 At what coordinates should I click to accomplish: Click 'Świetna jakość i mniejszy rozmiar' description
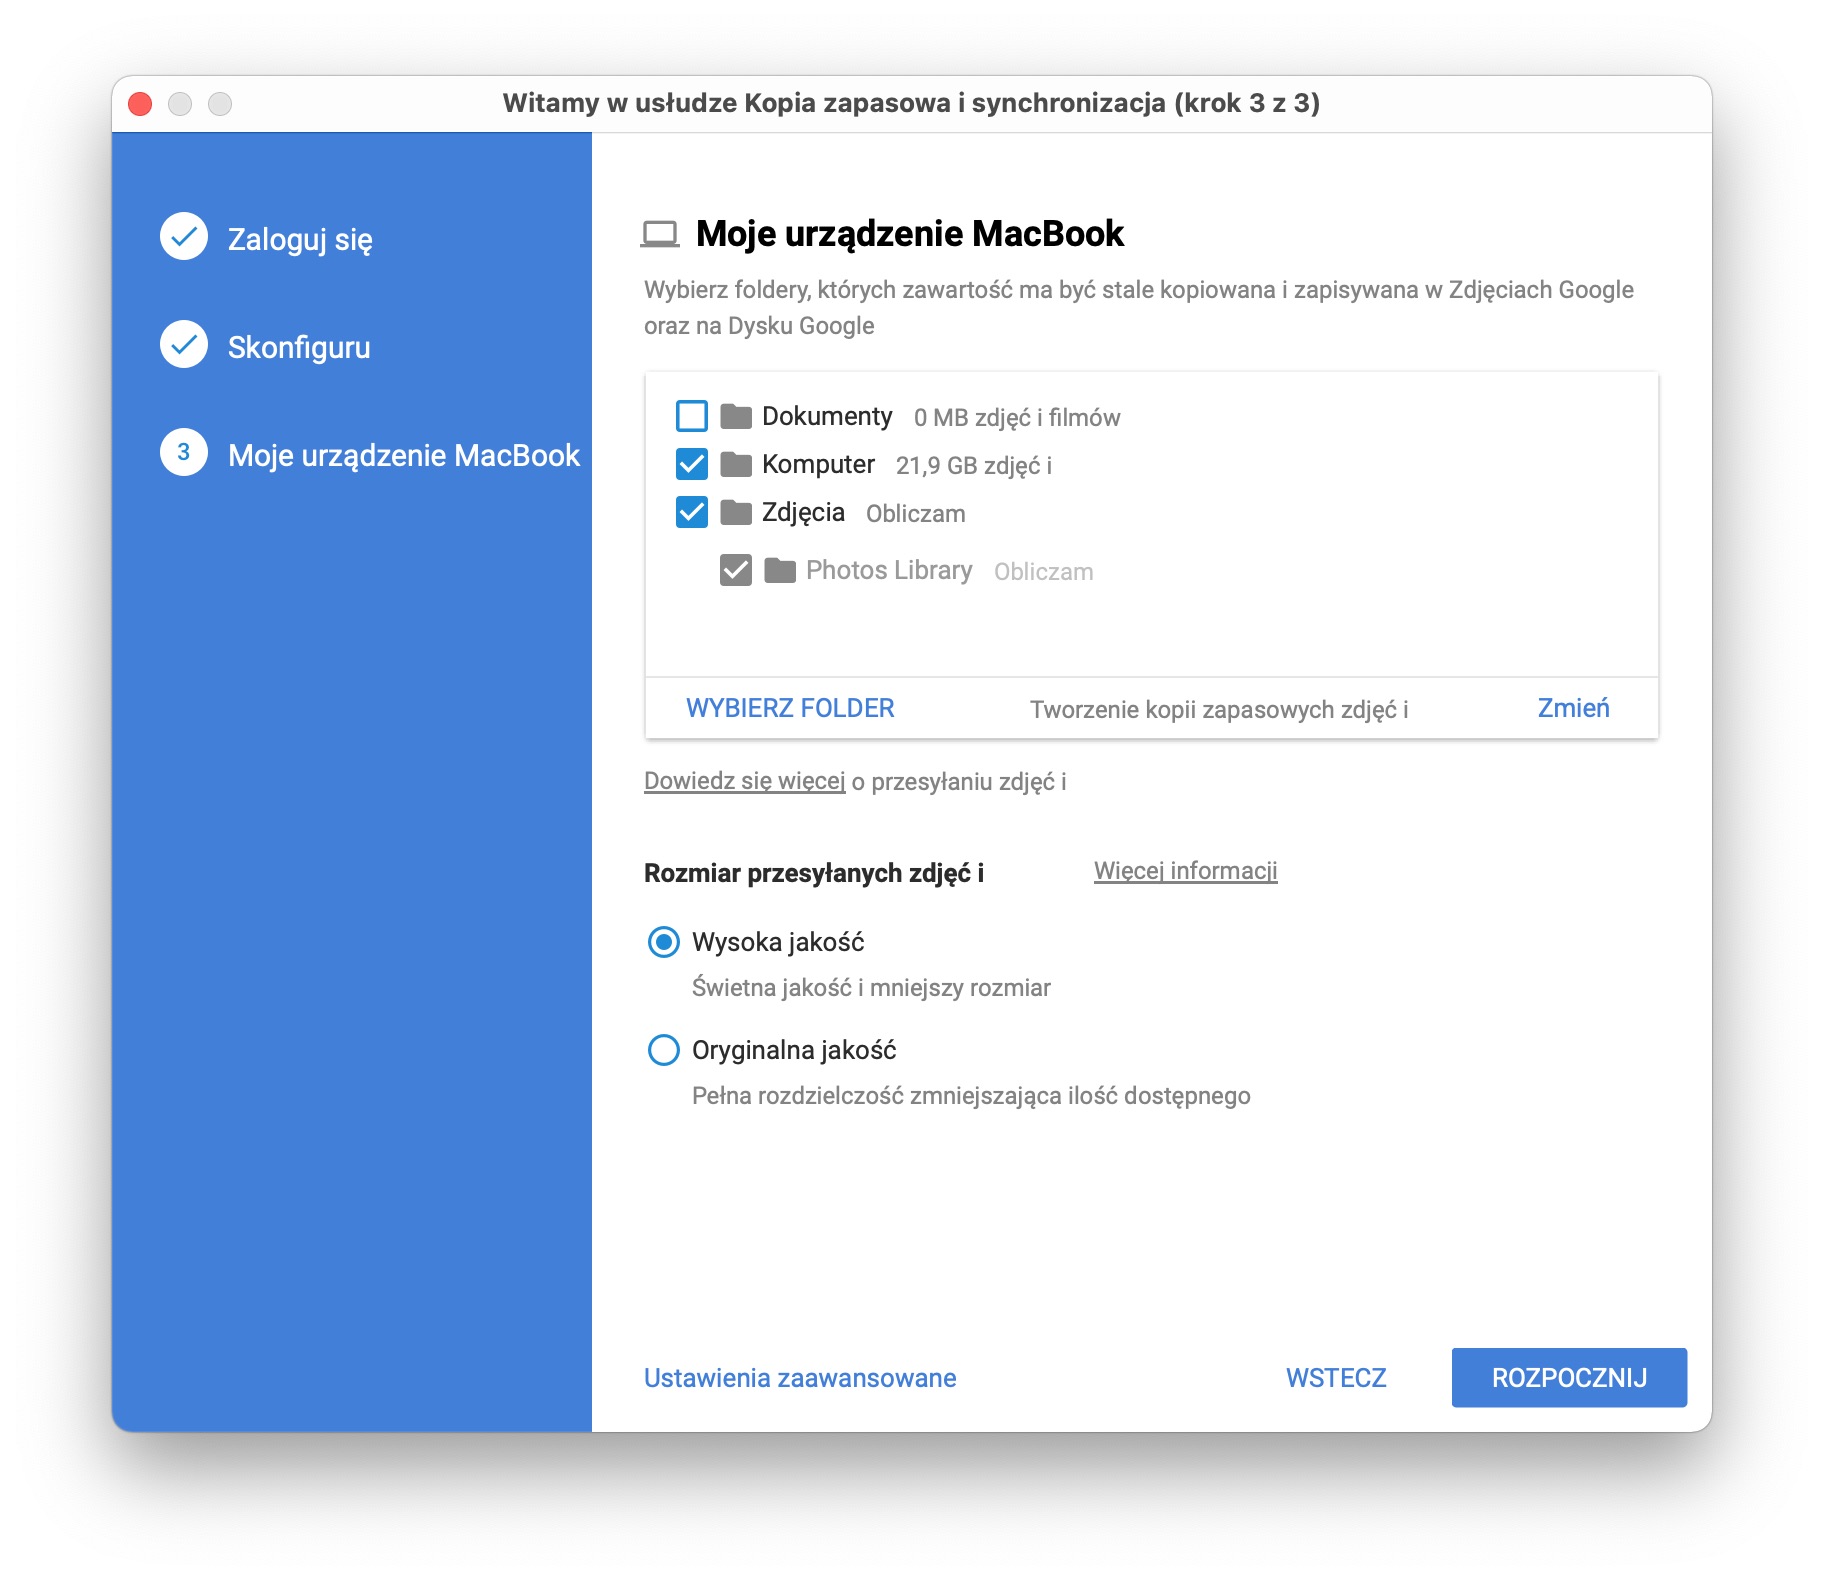(871, 988)
